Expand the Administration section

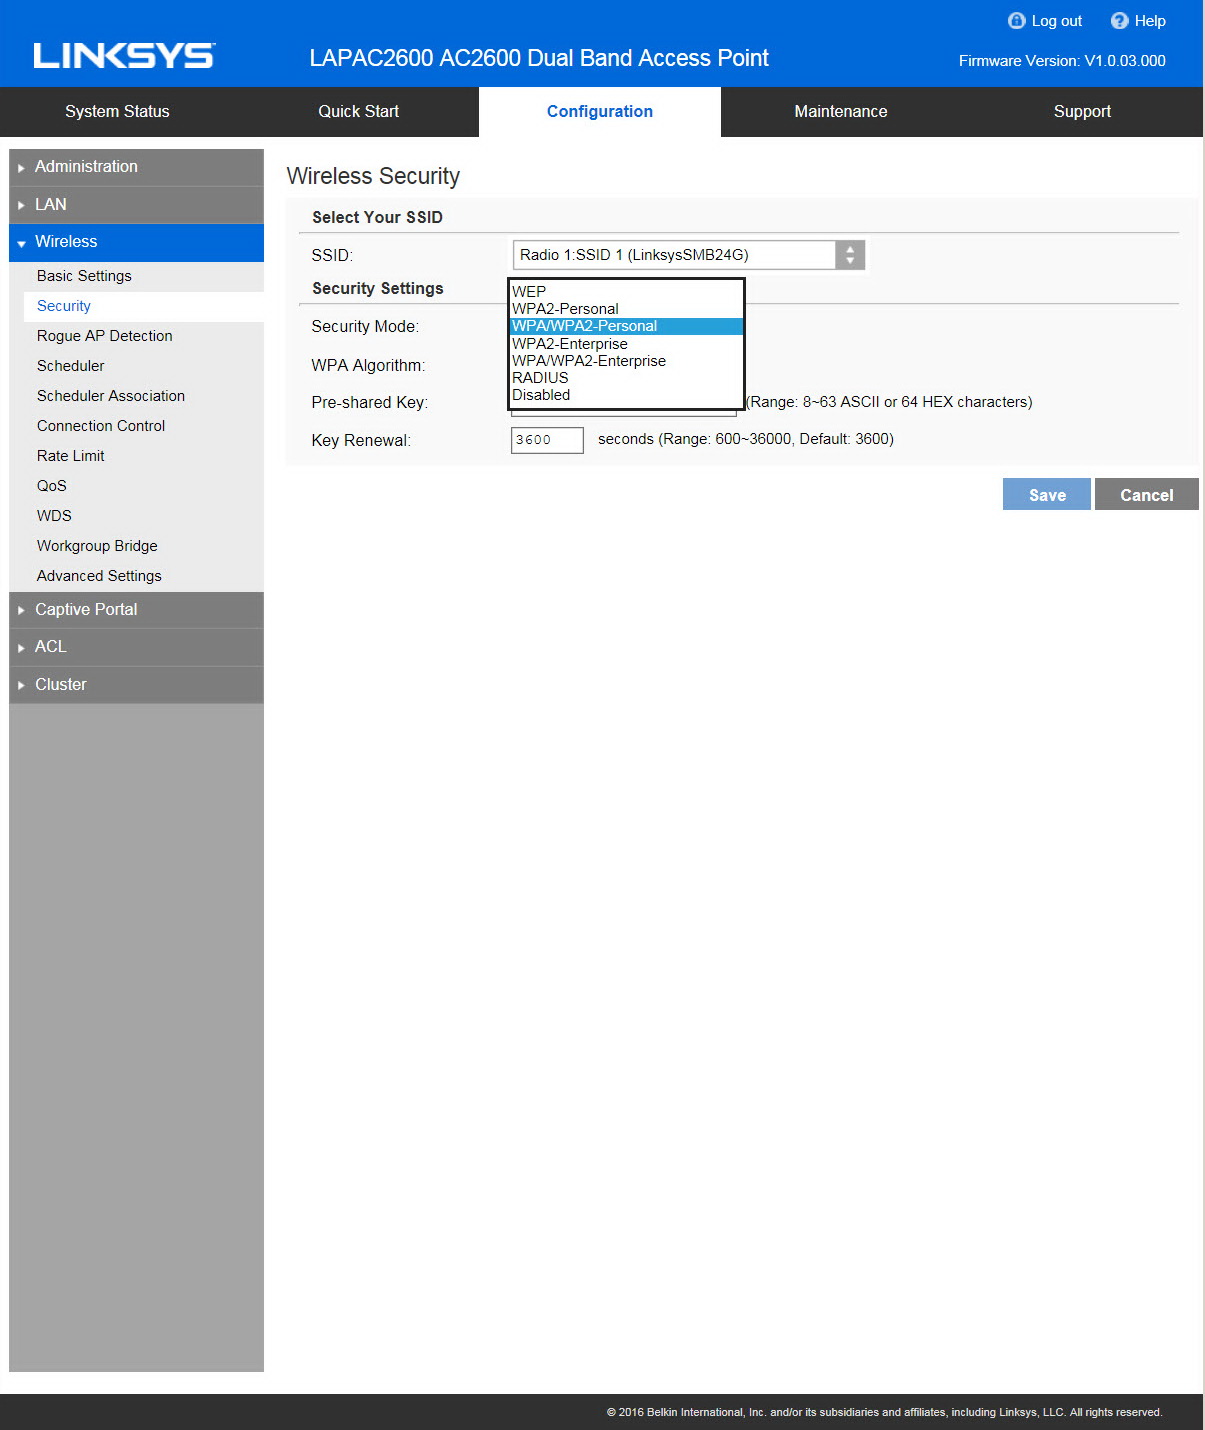point(136,167)
